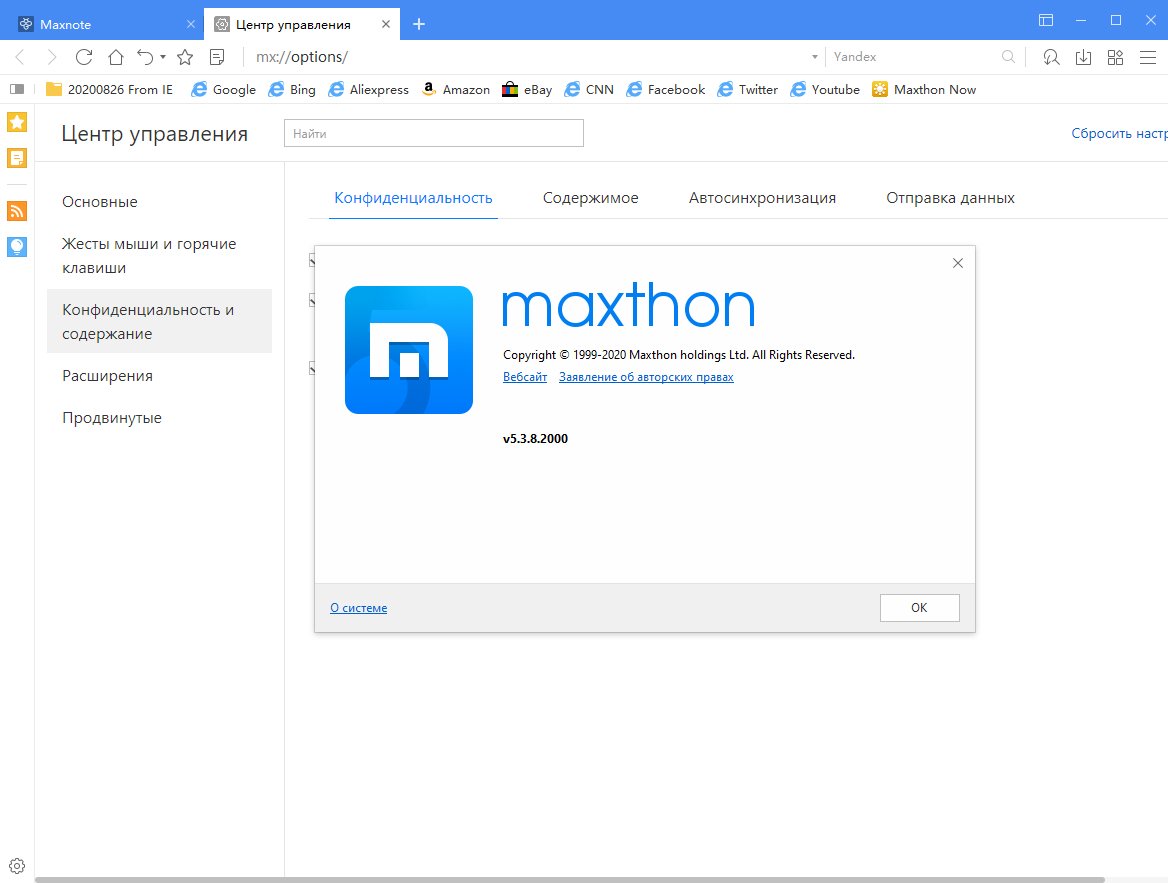Open the extensions grid icon in toolbar
Screen dimensions: 1168x883
pos(1116,57)
